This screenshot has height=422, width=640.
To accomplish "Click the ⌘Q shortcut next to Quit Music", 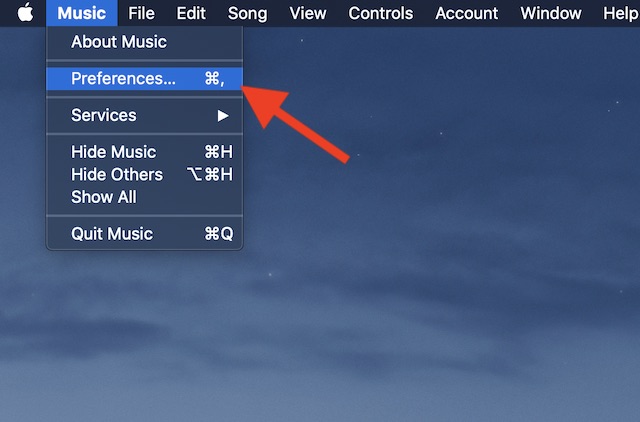I will (219, 234).
